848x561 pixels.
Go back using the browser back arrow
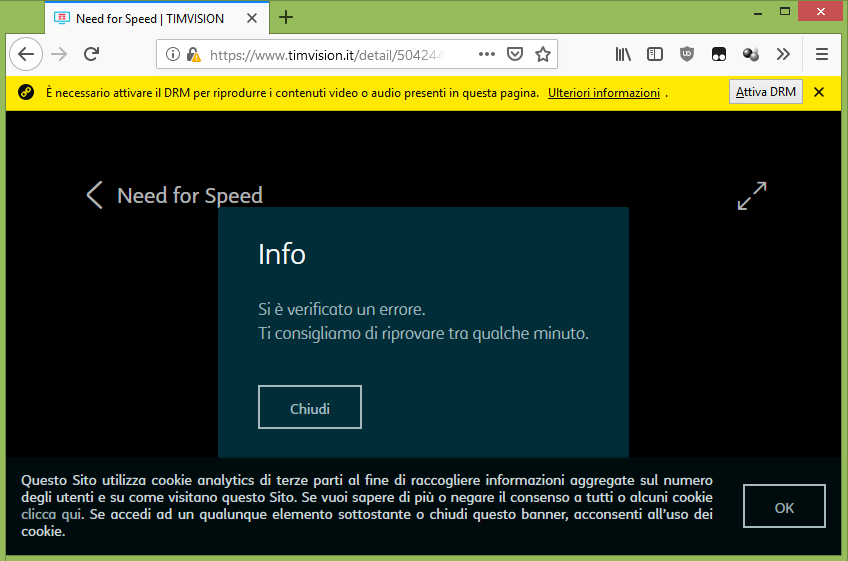26,54
